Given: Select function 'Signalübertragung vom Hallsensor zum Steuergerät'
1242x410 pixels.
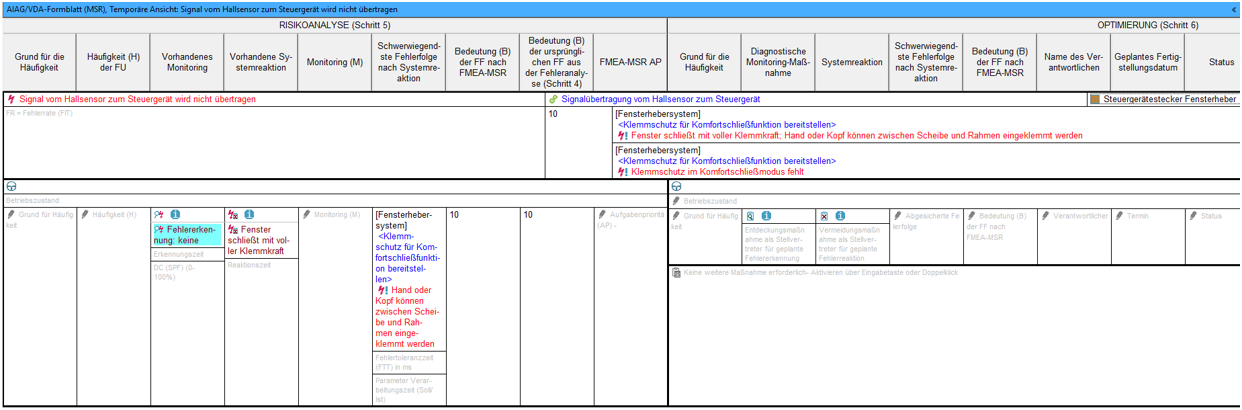Looking at the screenshot, I should click(x=661, y=100).
